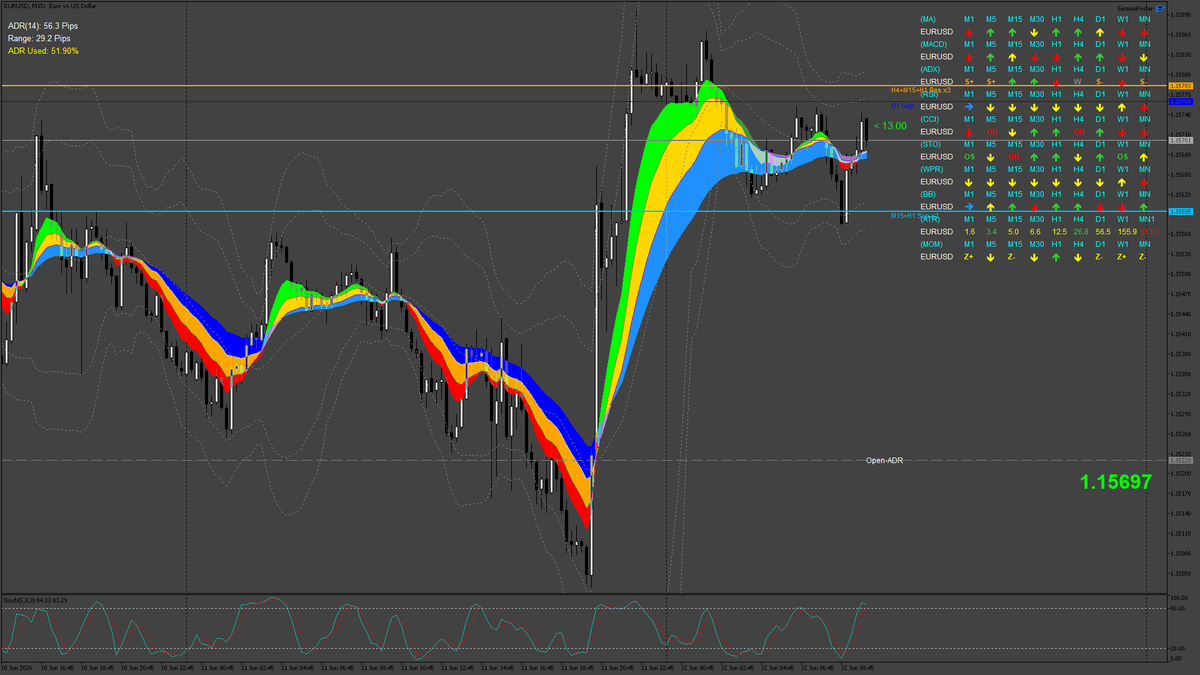Click the orange H4+M15+H1 Res x3 label
1200x675 pixels.
pyautogui.click(x=921, y=90)
